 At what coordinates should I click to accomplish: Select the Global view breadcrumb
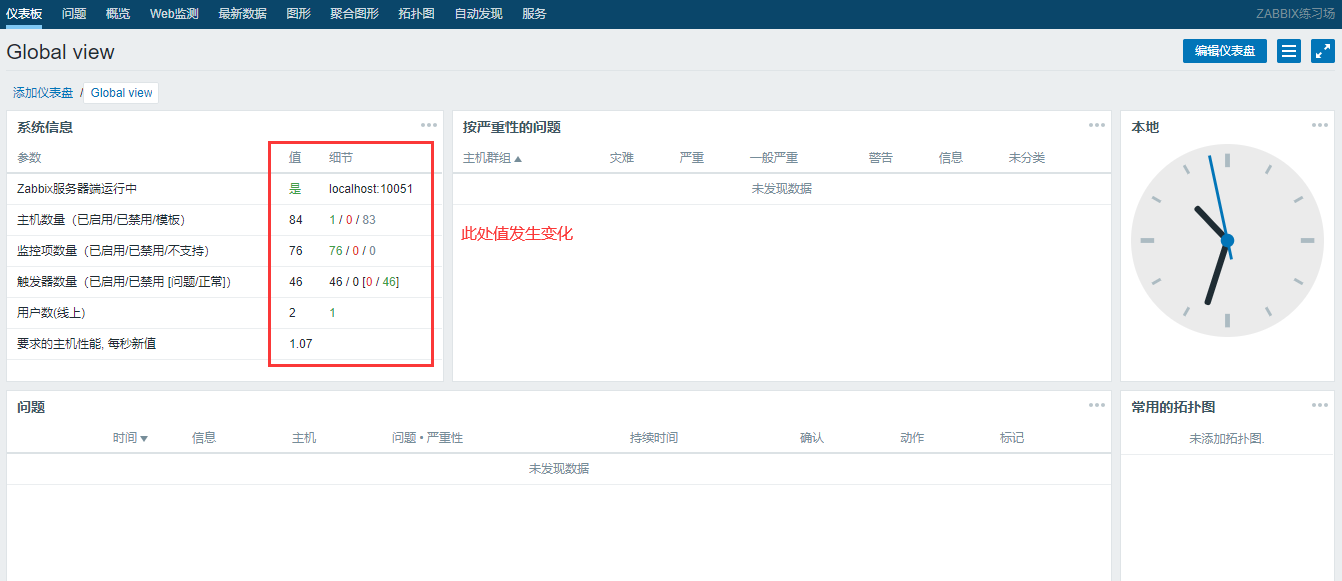[x=122, y=93]
